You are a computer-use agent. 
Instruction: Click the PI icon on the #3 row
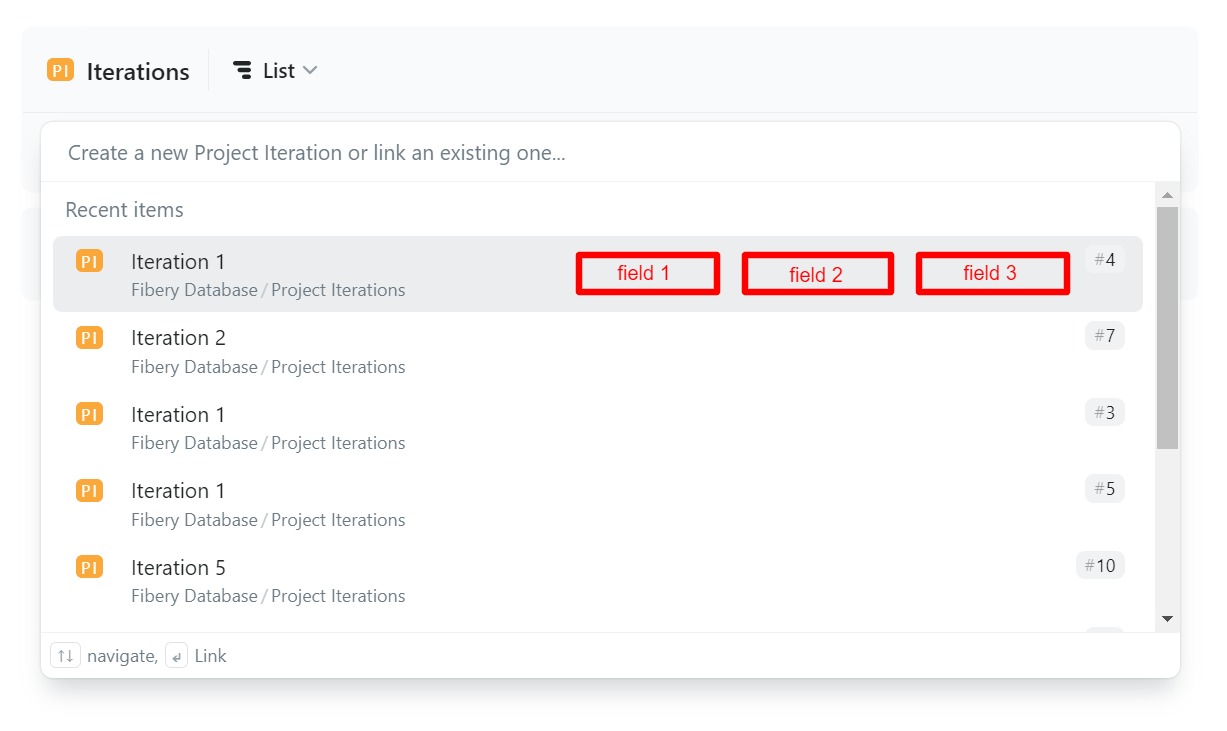89,414
